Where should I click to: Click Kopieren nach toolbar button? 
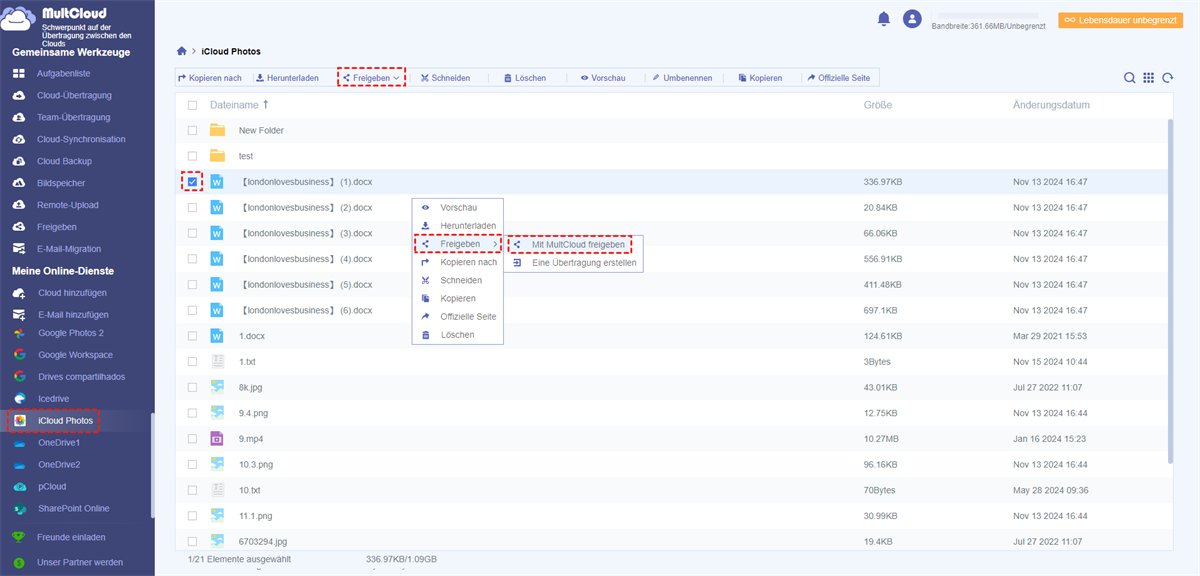click(210, 78)
